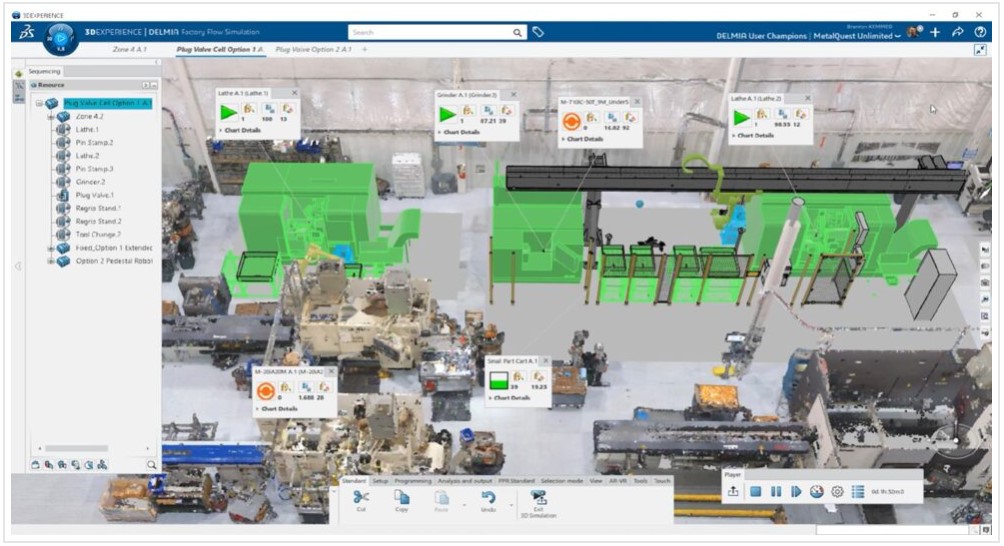Switch to Zone 4 A.1 tab
Screen dimensions: 1004x546
(x=129, y=49)
